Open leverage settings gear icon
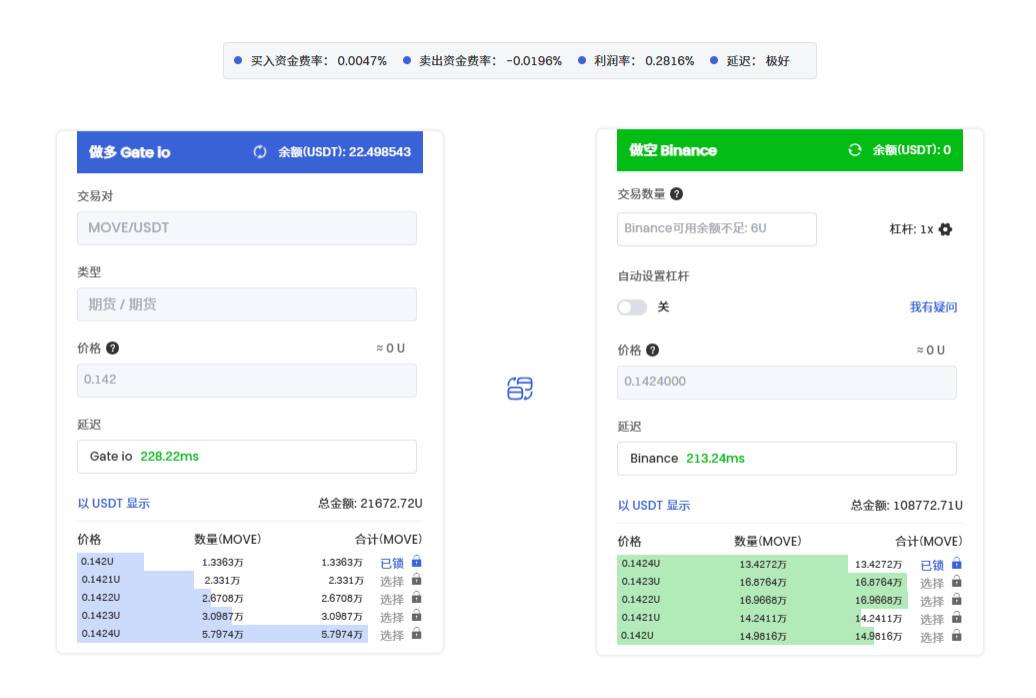Viewport: 1036px width, 698px height. click(x=945, y=229)
